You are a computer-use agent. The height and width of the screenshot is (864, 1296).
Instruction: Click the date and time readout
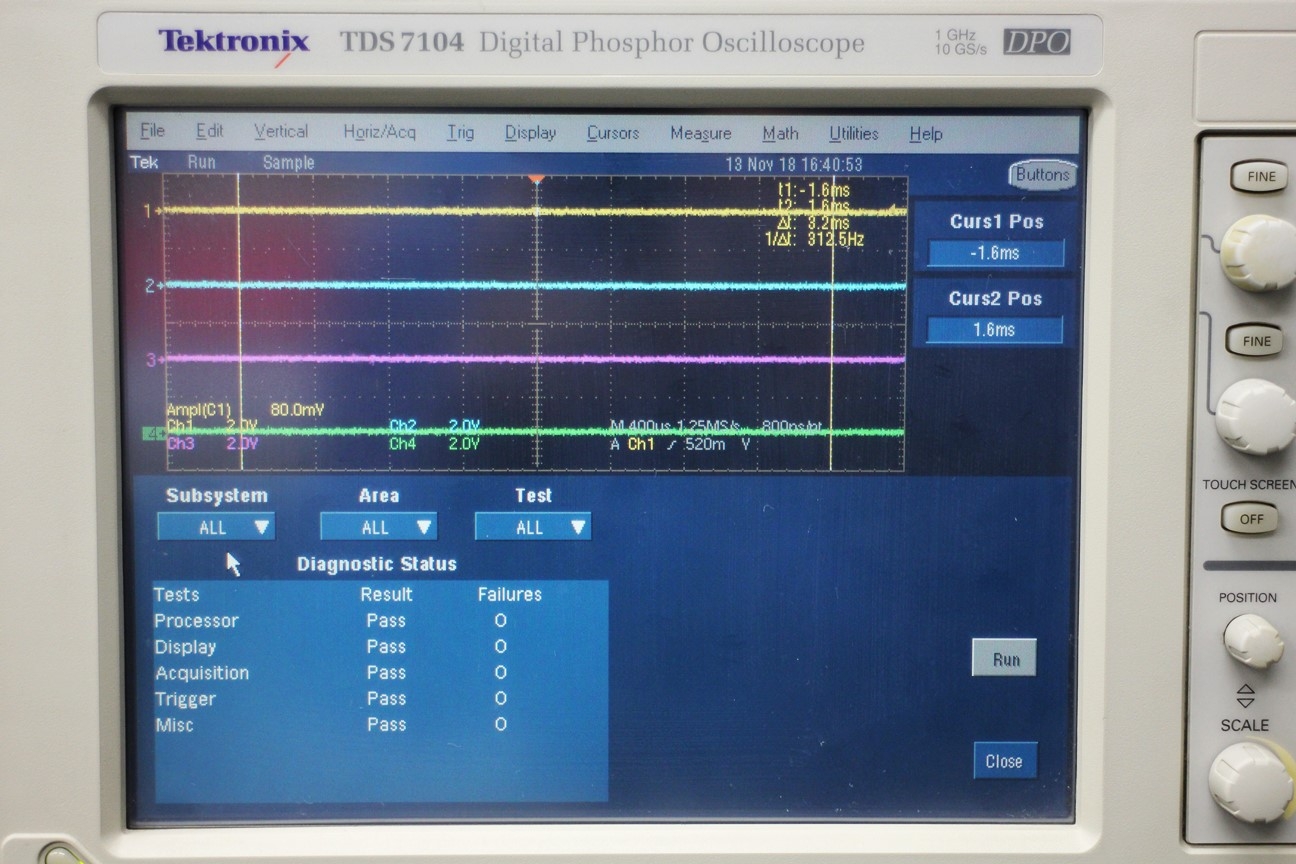794,164
